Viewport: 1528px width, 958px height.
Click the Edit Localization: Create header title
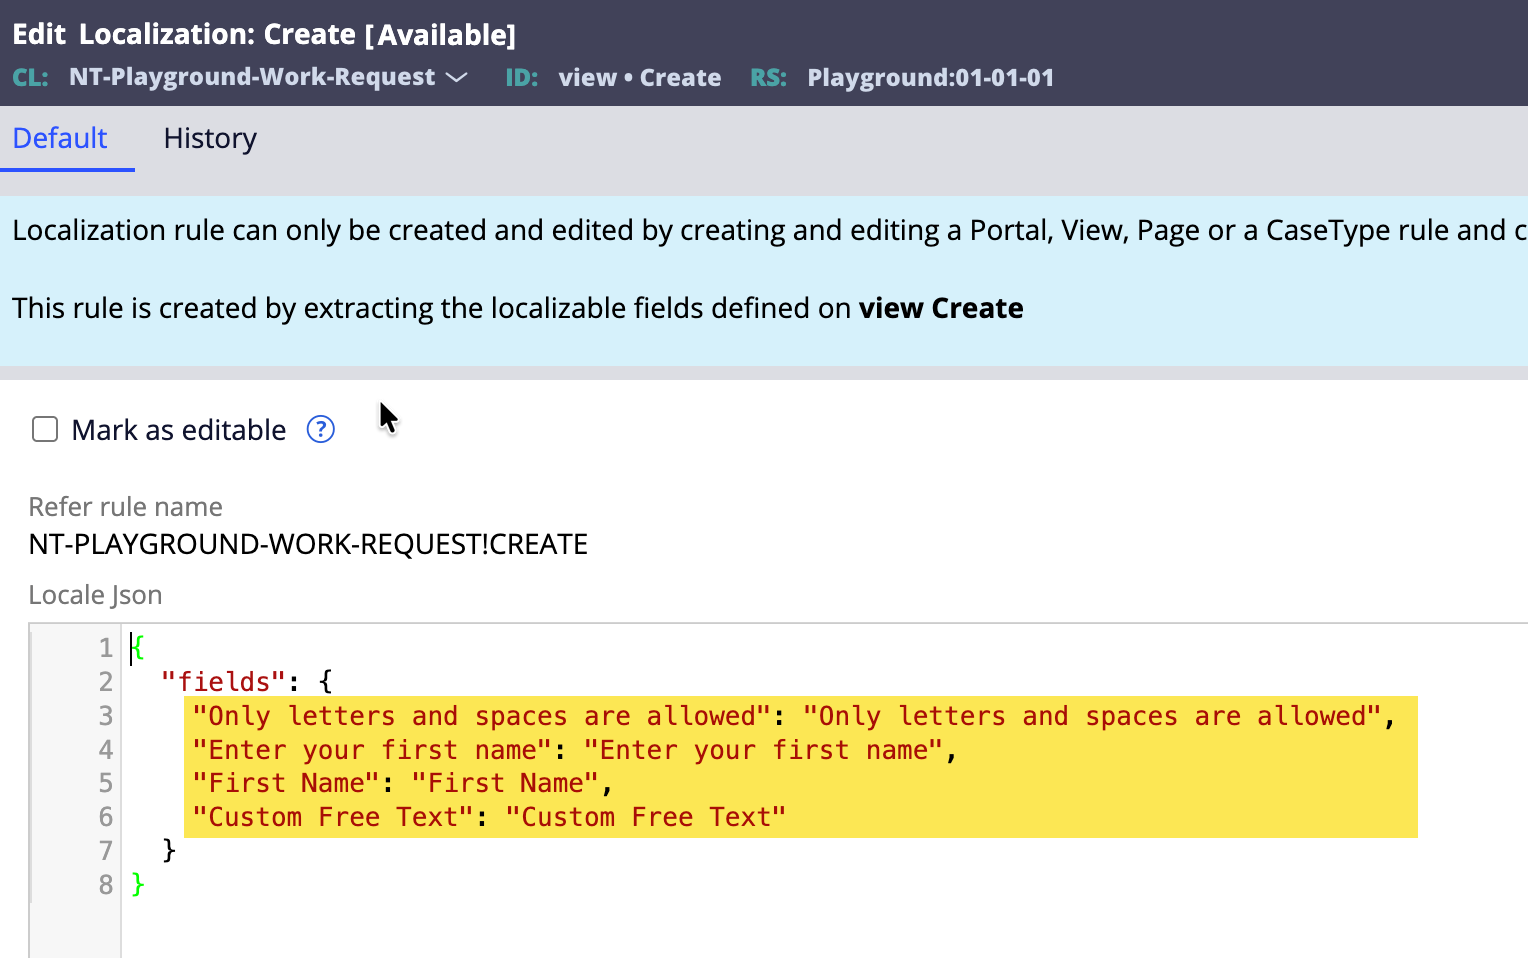pyautogui.click(x=264, y=34)
